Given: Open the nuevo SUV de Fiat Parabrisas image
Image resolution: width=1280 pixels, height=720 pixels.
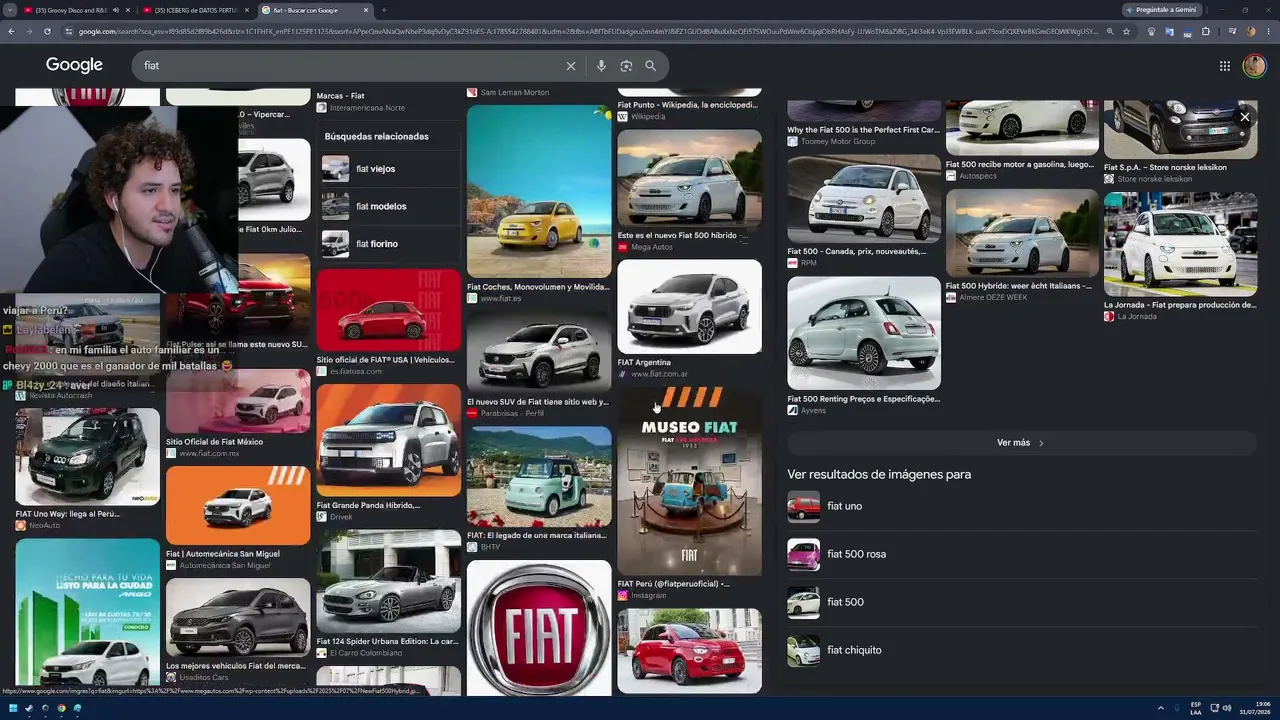Looking at the screenshot, I should 539,352.
